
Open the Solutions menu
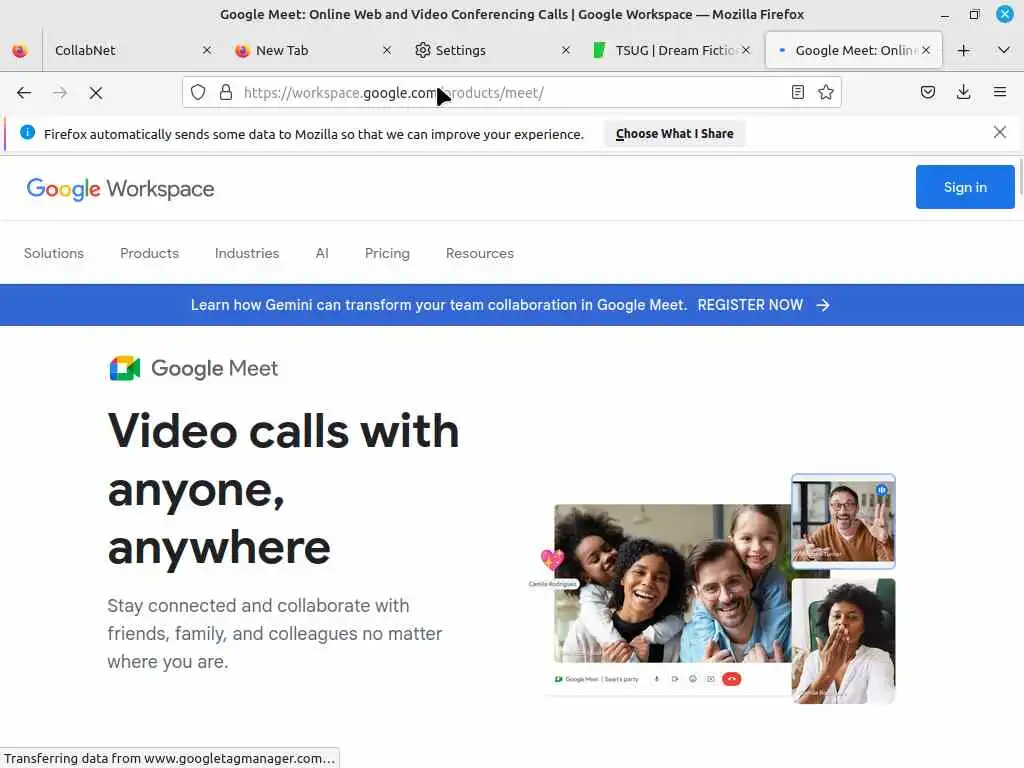click(x=54, y=253)
